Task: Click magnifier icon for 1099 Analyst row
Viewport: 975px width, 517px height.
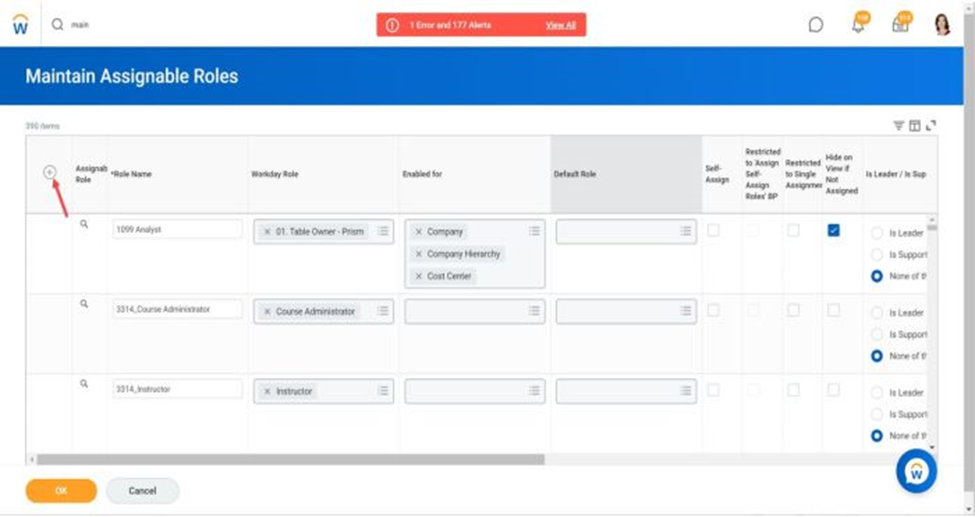Action: [x=84, y=225]
